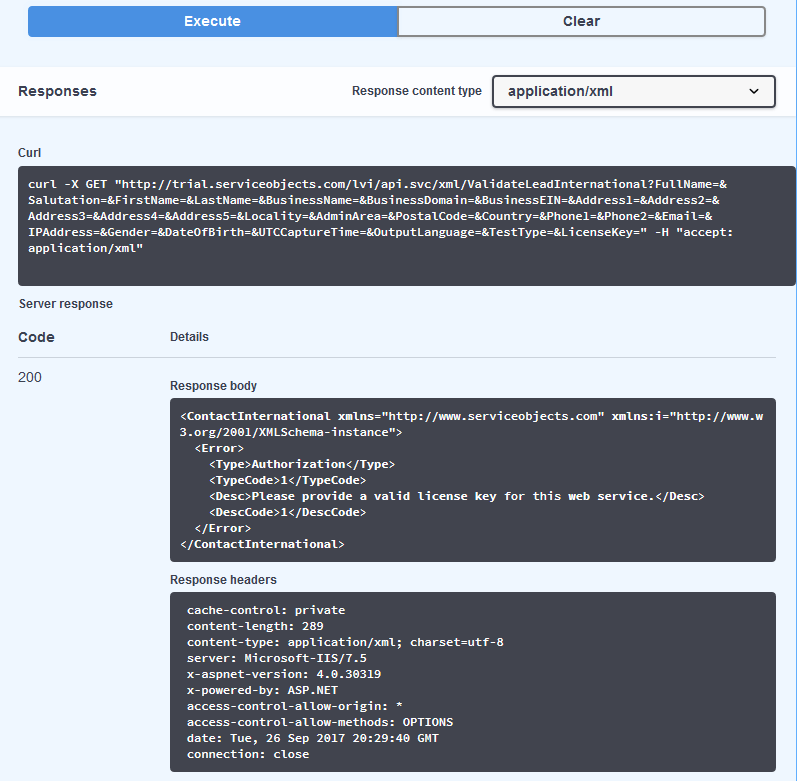Click inside the Curl command box
This screenshot has width=797, height=781.
coord(407,226)
